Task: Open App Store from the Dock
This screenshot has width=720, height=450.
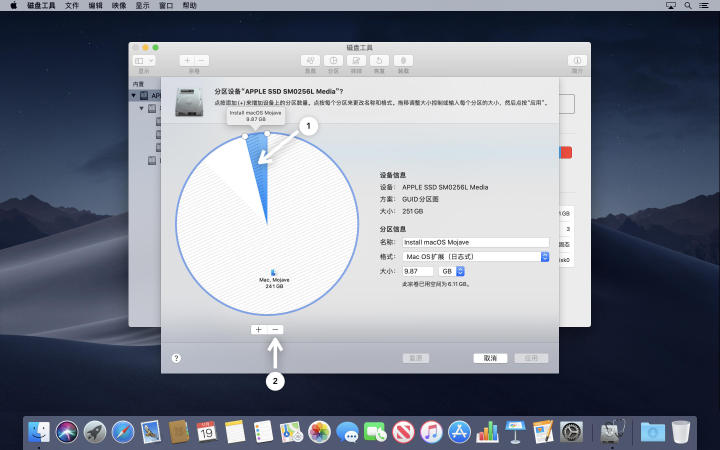Action: pyautogui.click(x=460, y=432)
